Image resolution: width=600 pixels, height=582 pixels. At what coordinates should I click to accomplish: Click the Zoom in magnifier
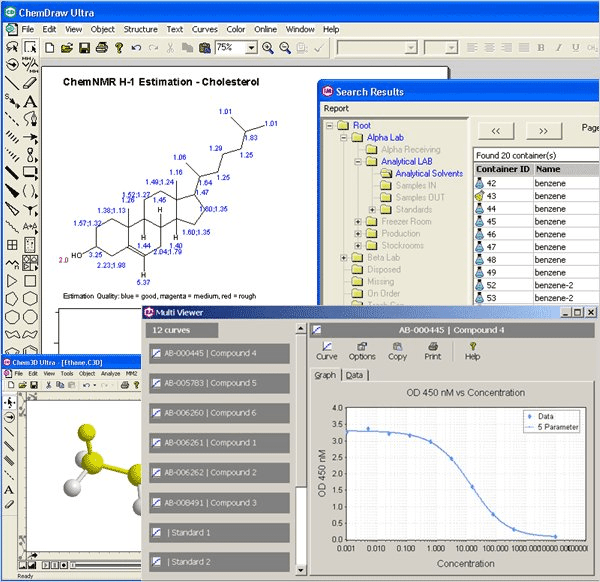coord(267,48)
